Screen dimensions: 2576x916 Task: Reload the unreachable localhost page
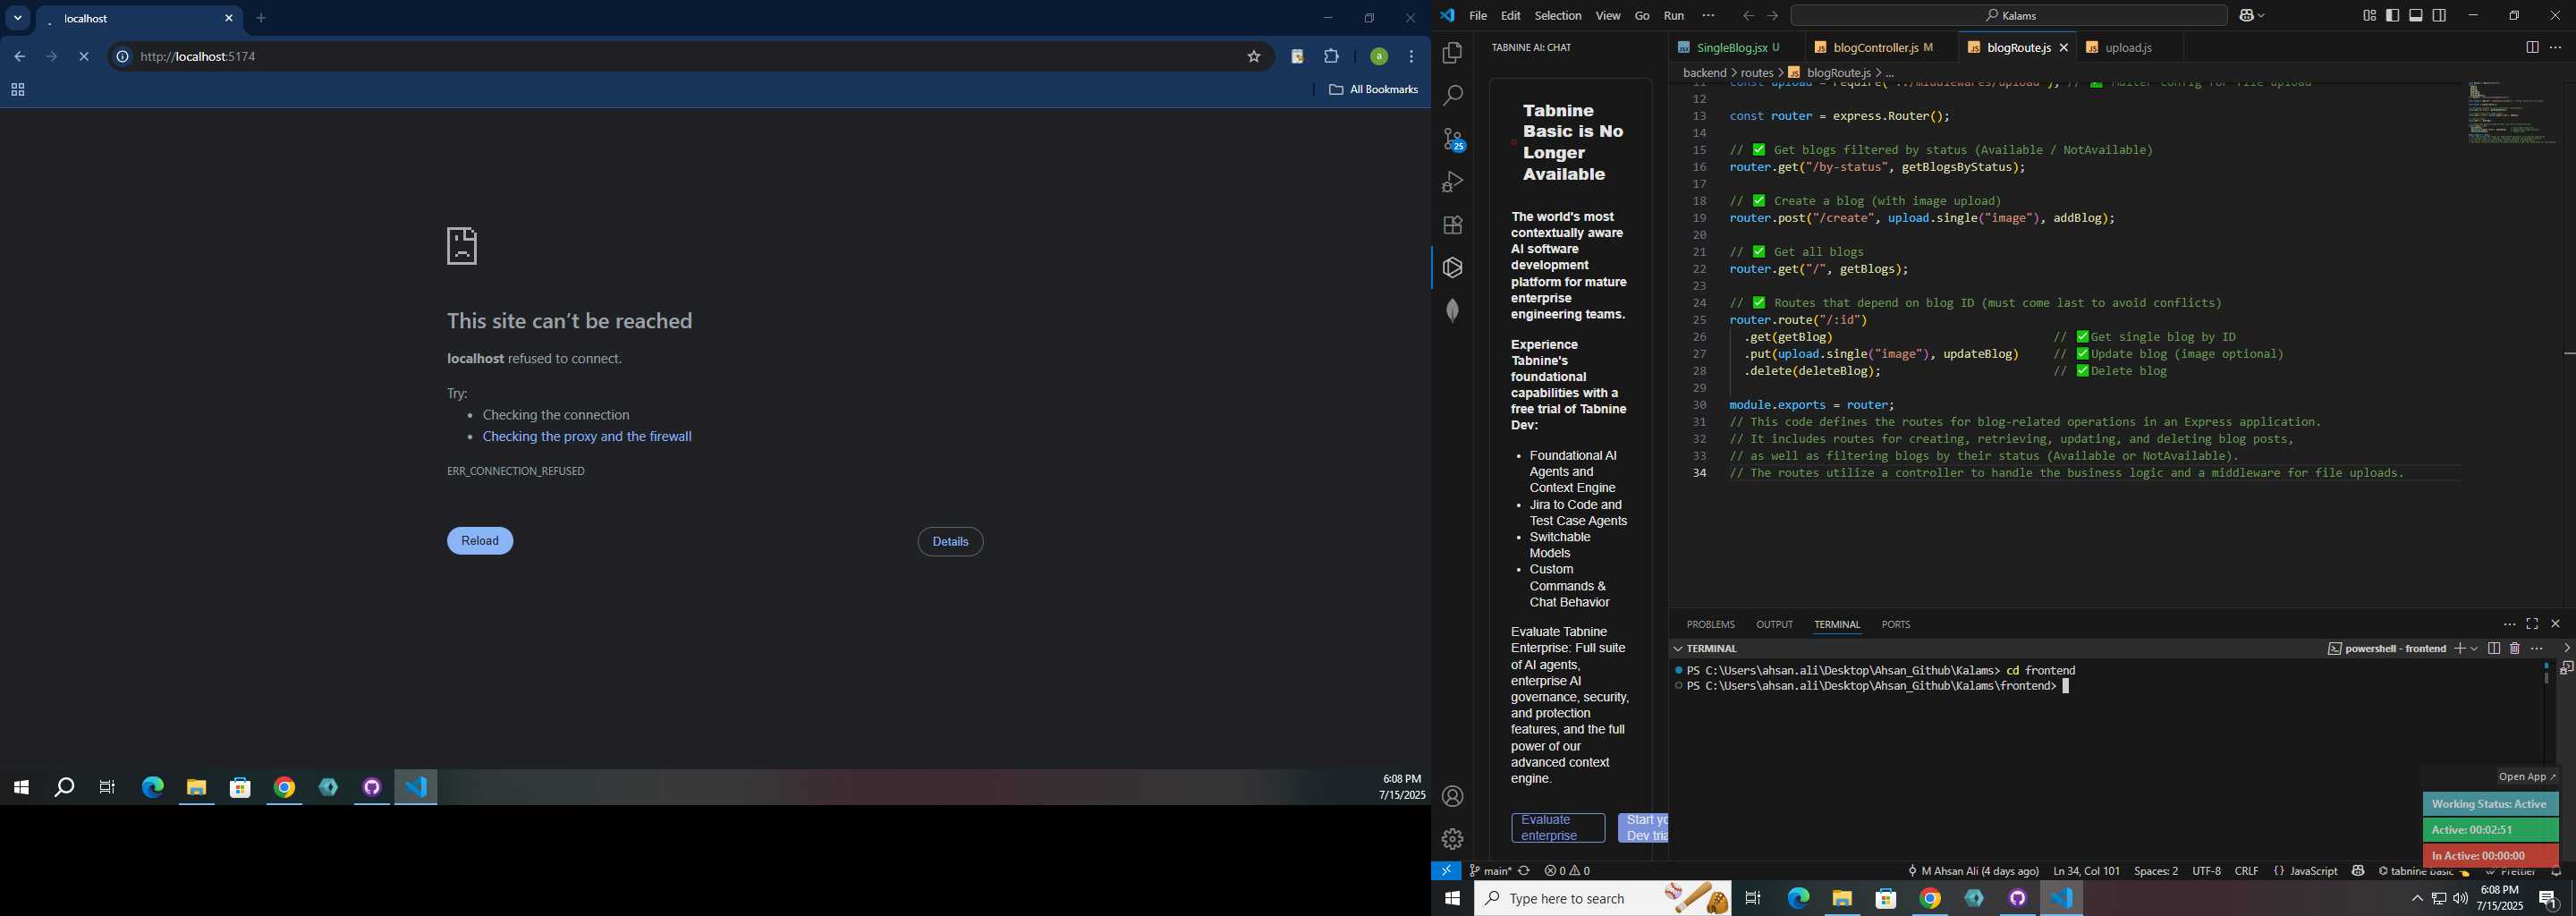(480, 541)
